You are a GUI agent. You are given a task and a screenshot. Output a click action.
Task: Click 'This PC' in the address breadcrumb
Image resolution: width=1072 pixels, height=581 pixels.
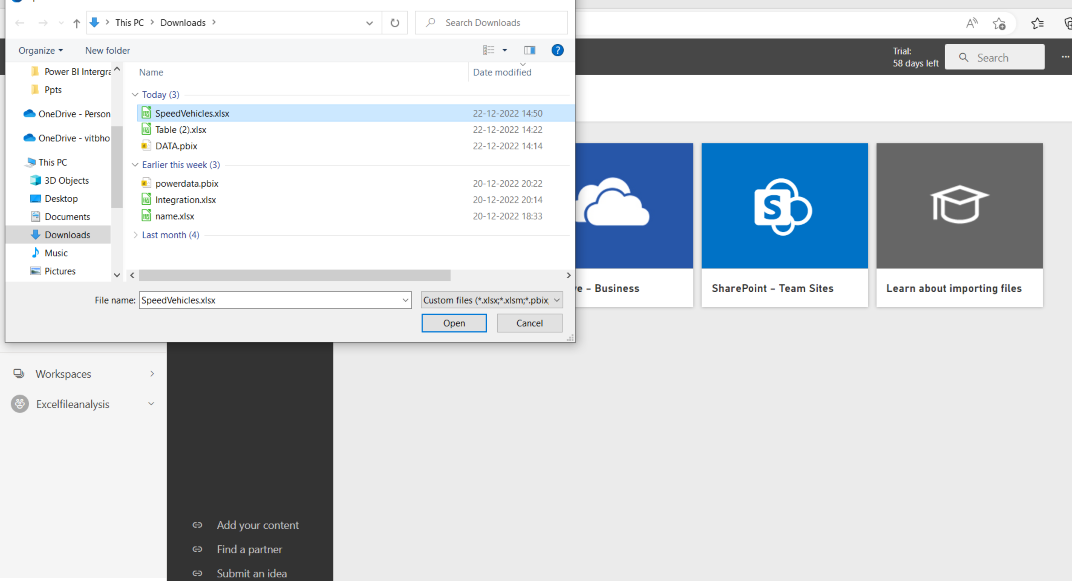(129, 23)
